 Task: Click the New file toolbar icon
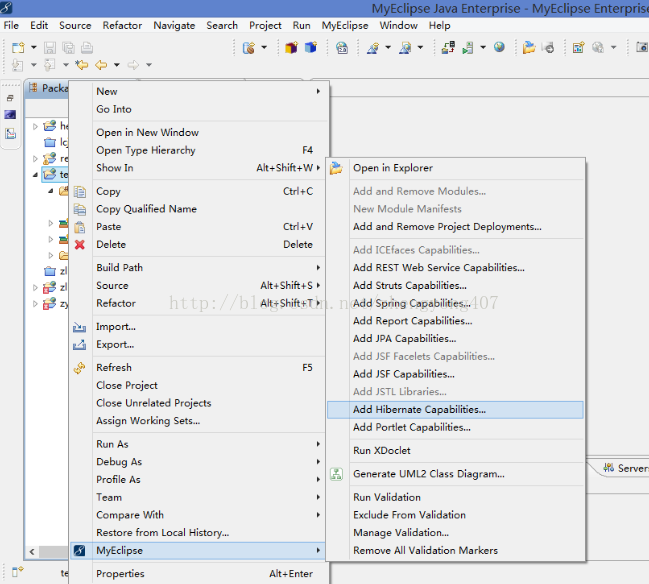pyautogui.click(x=18, y=48)
